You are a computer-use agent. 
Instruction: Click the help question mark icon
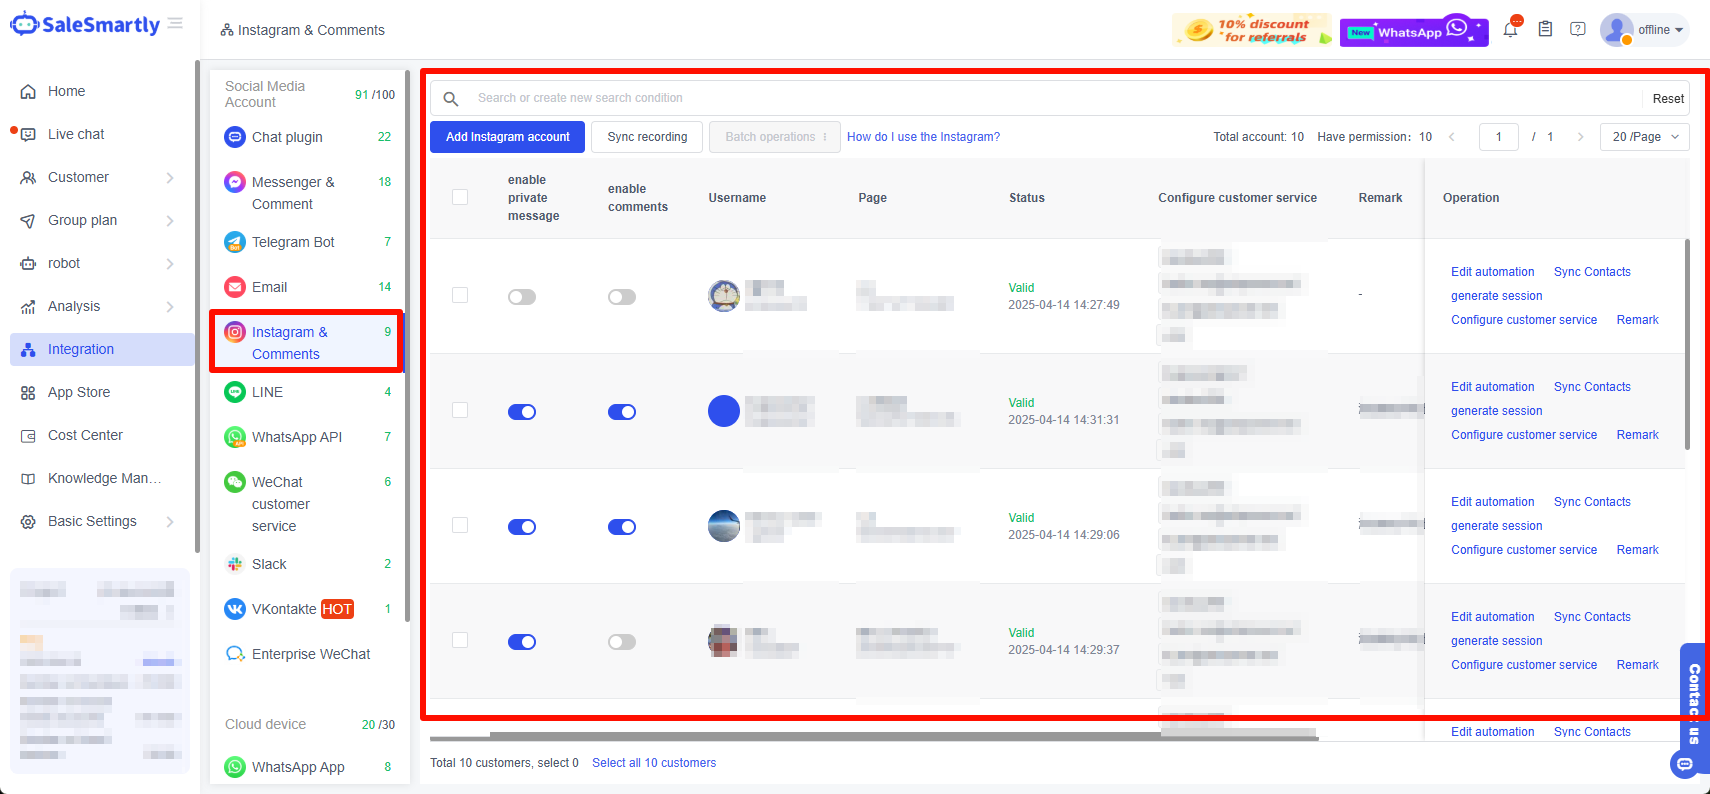(x=1578, y=30)
